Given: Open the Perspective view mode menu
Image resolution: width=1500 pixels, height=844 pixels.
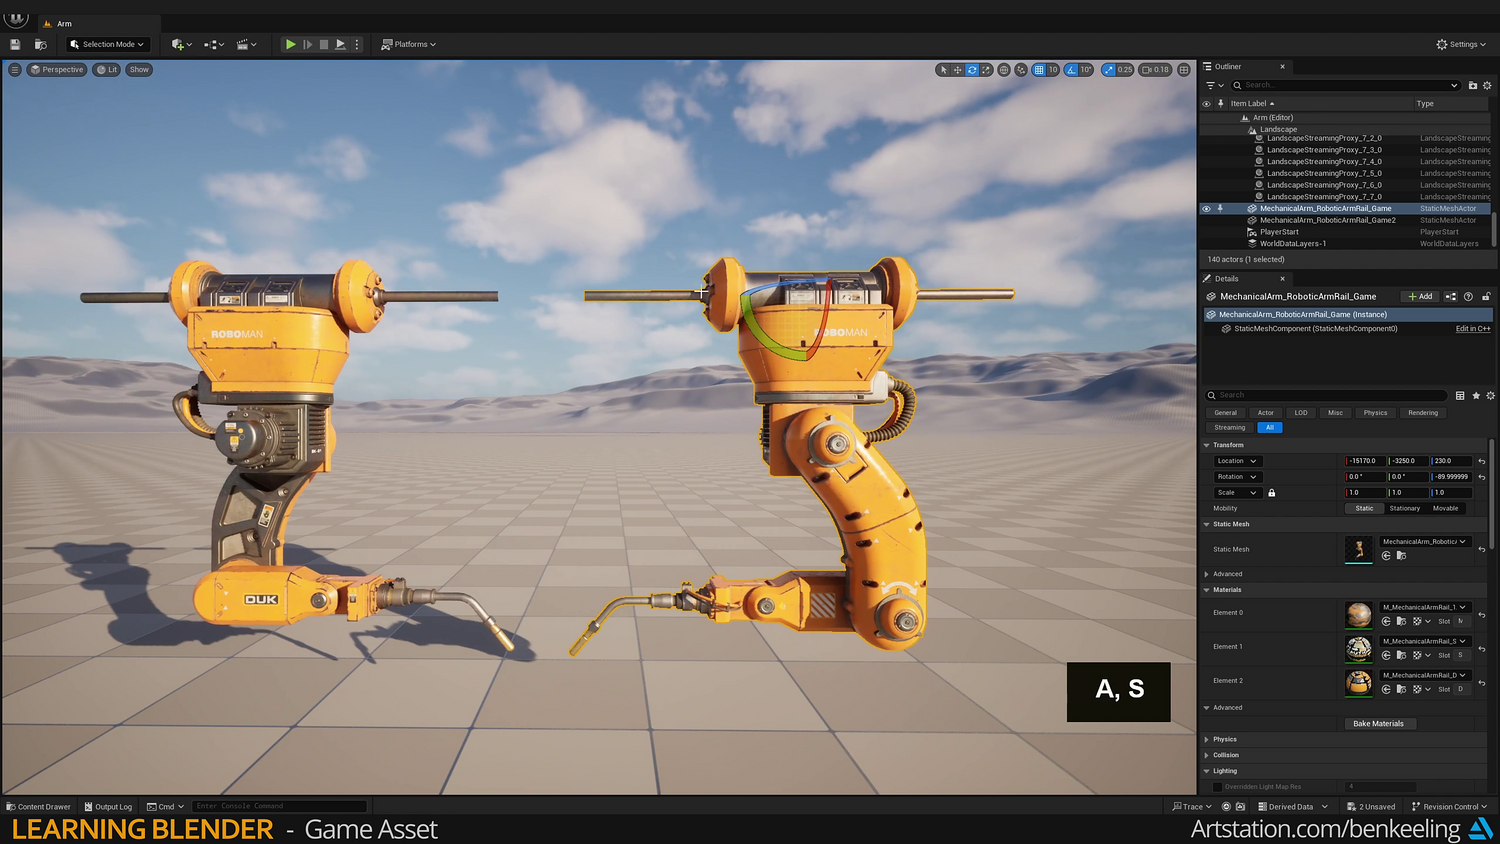Looking at the screenshot, I should [57, 70].
